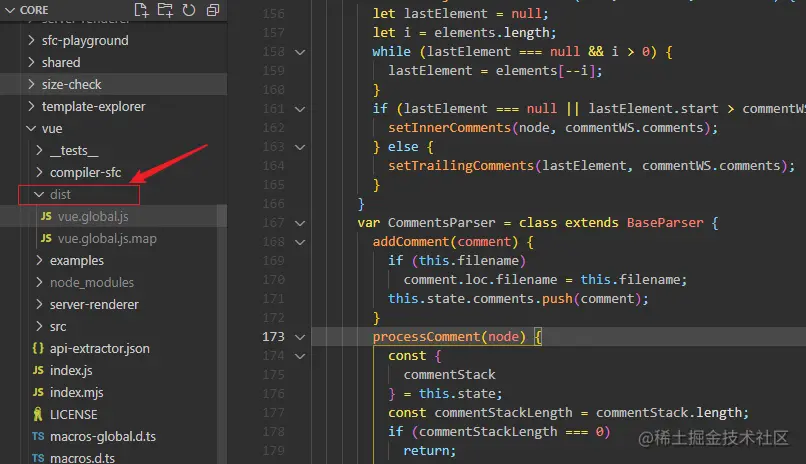Click the BaseParser class name in code
The width and height of the screenshot is (806, 464).
(x=665, y=222)
